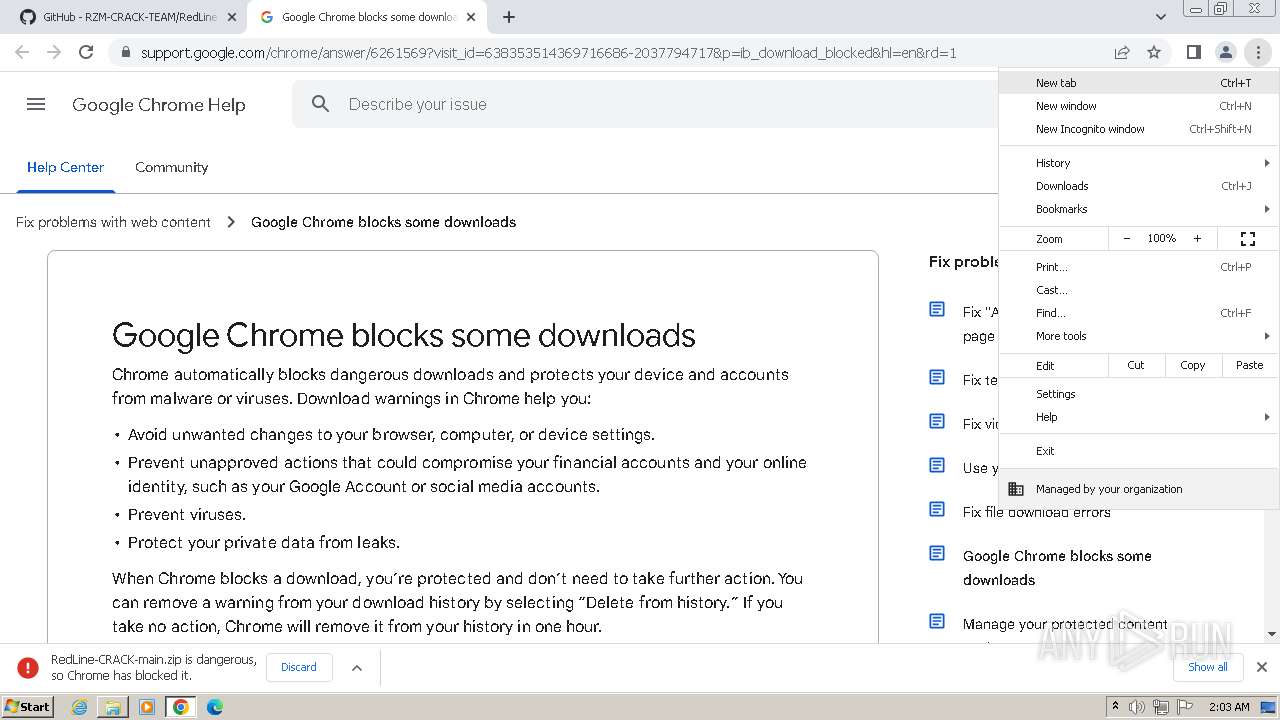Reload the current page
1280x720 pixels.
point(86,52)
